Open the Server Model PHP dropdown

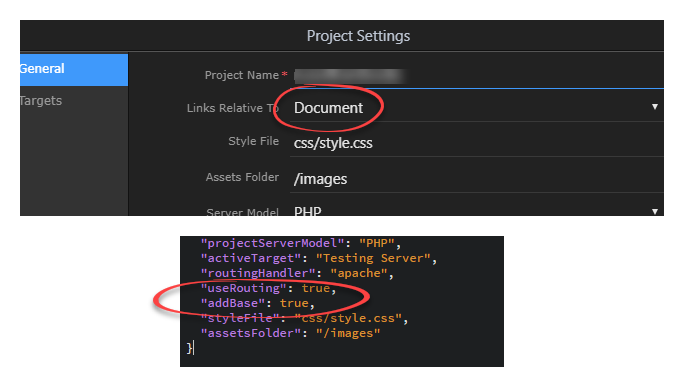coord(476,210)
